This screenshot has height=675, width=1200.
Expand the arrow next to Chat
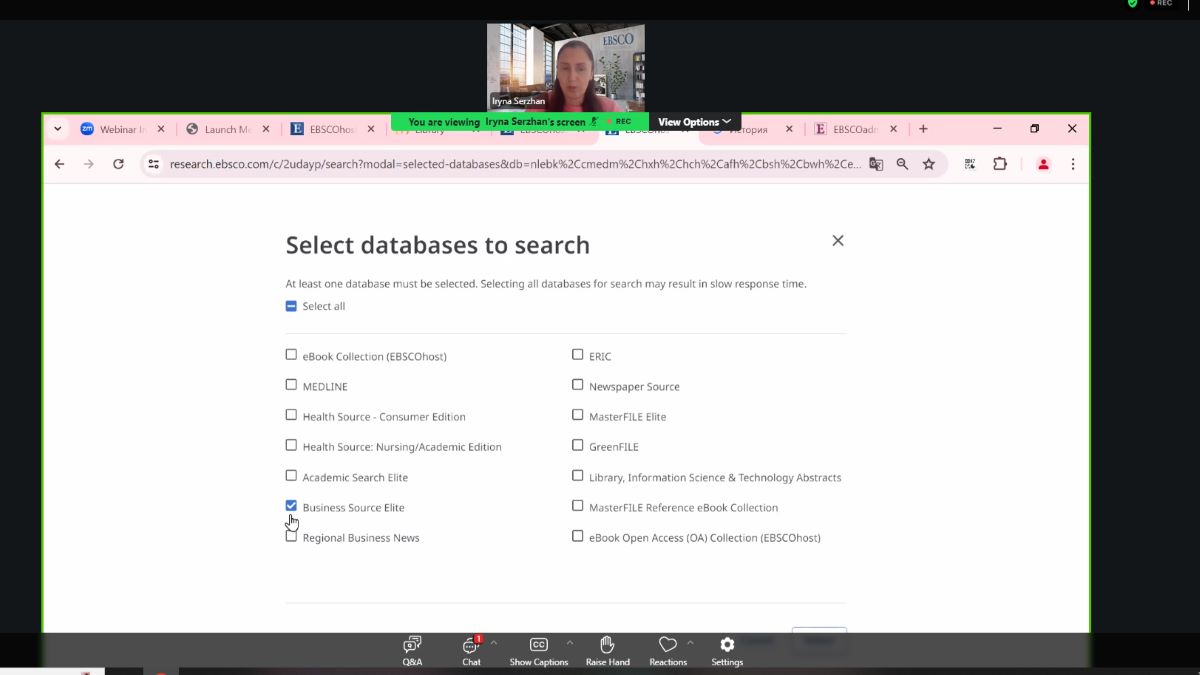tap(494, 643)
